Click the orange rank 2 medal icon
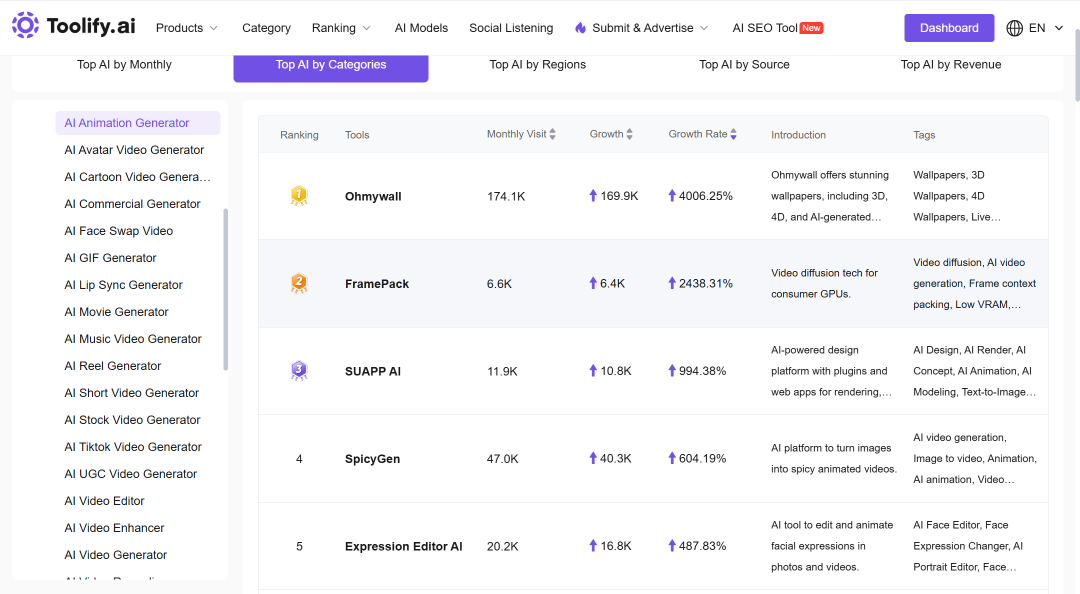1080x594 pixels. [299, 283]
